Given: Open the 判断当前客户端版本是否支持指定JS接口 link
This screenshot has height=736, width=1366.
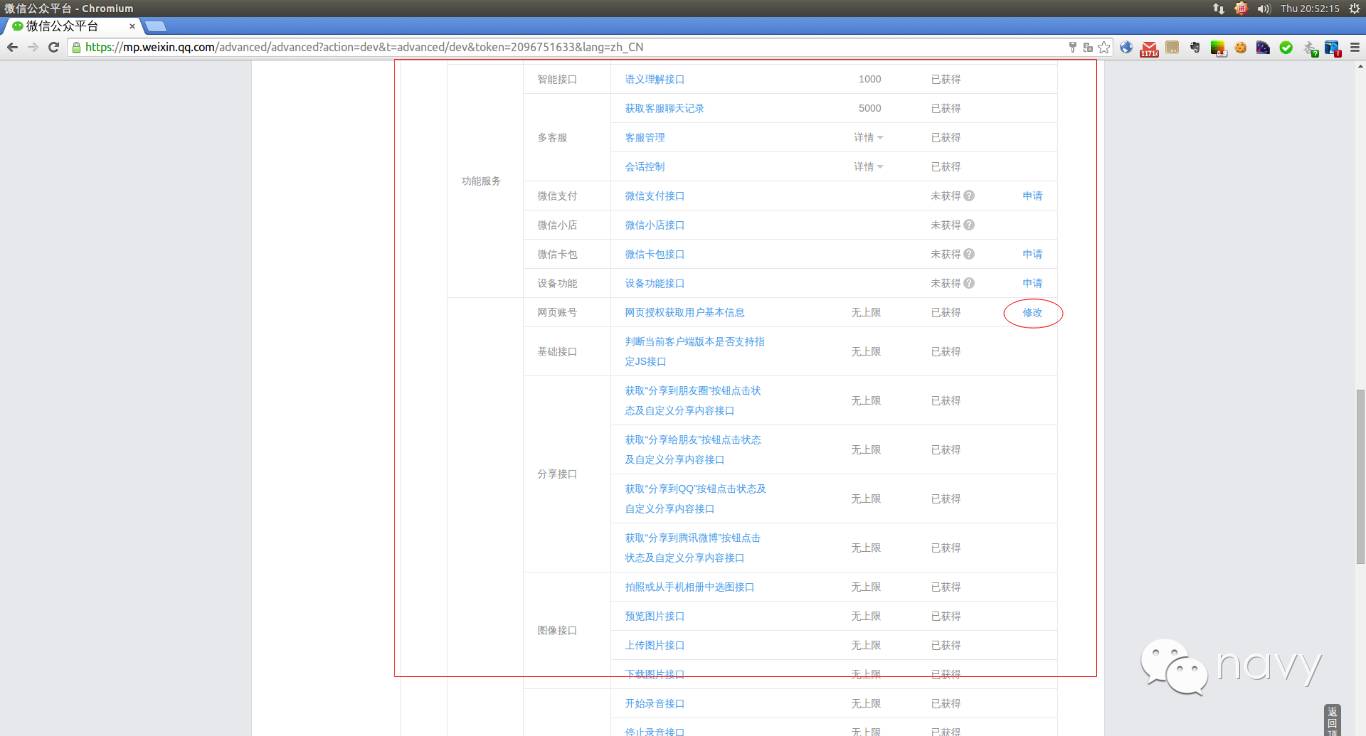Looking at the screenshot, I should [695, 352].
